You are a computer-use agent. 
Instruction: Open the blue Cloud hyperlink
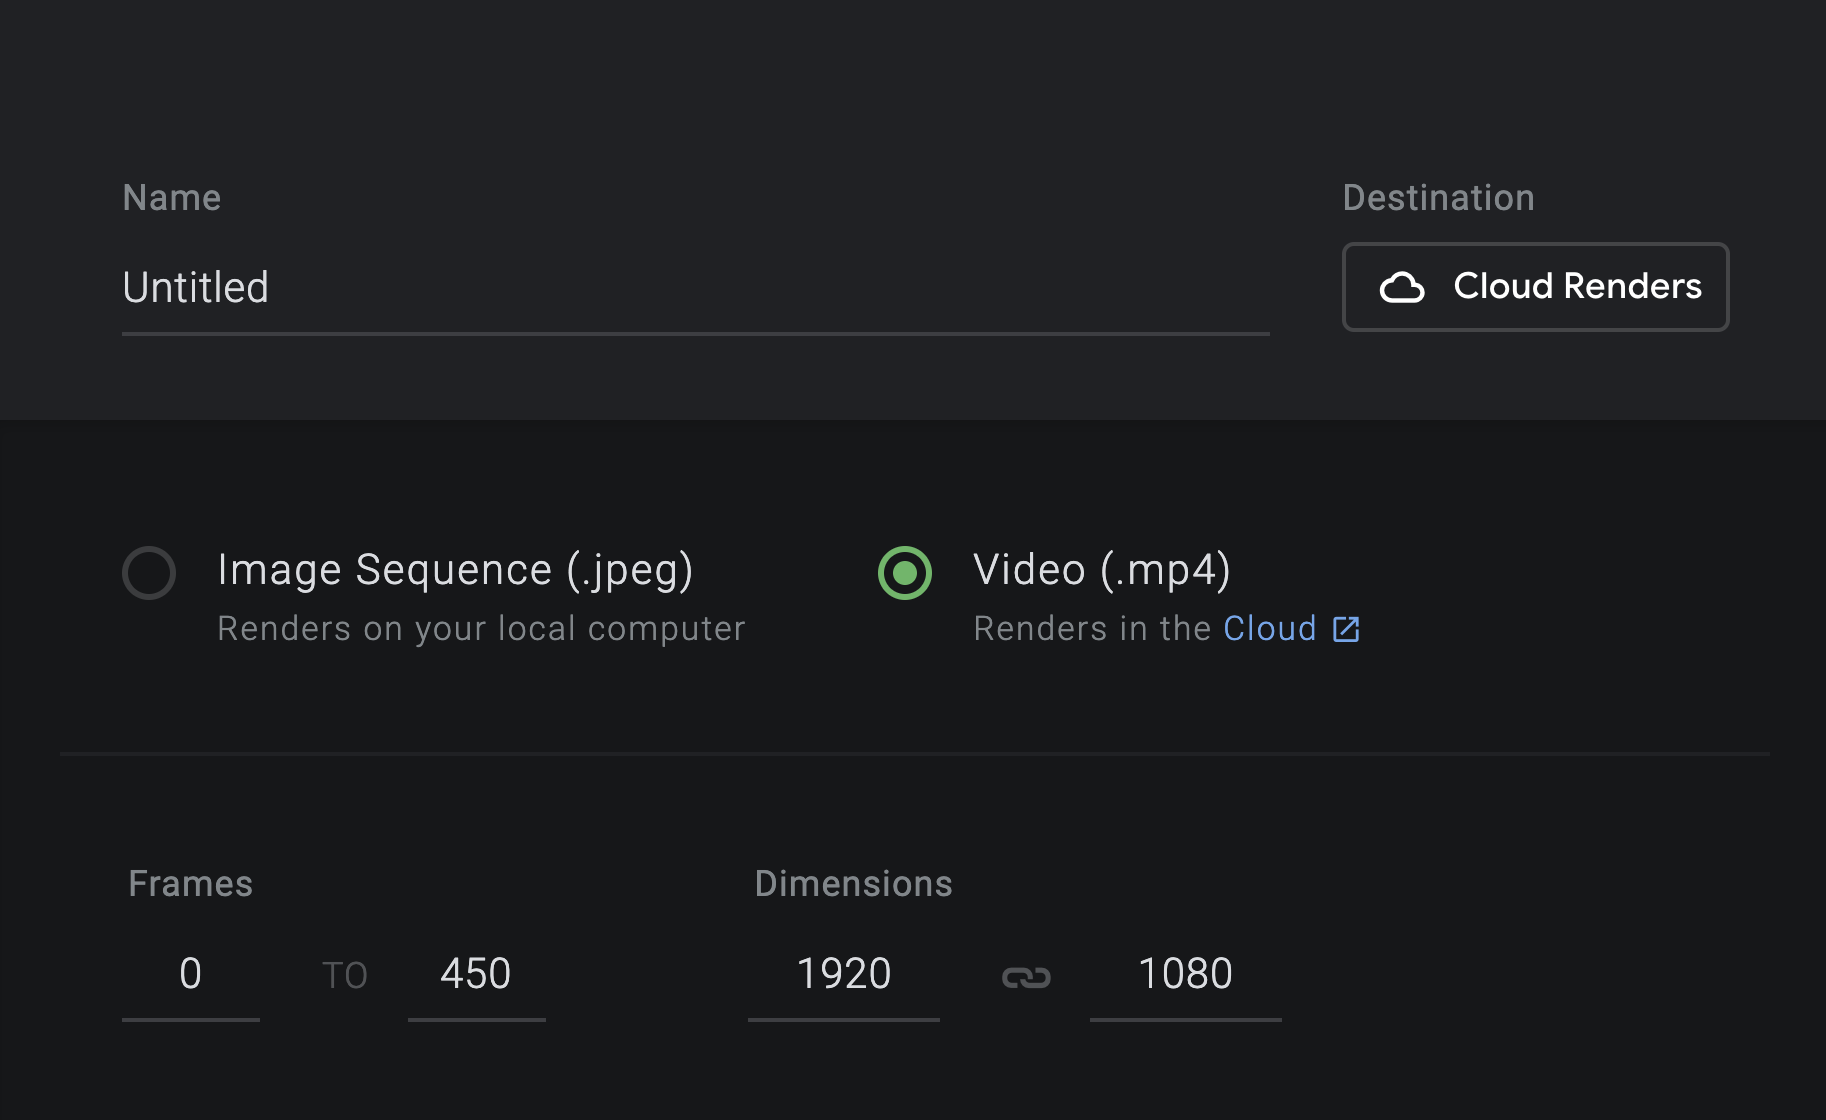tap(1269, 629)
